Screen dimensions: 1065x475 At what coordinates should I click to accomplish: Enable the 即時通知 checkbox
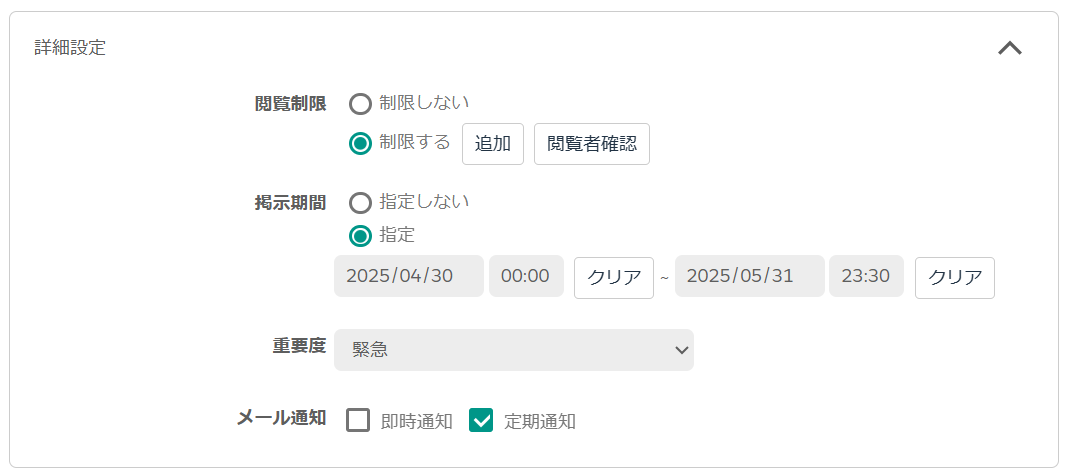[x=358, y=421]
